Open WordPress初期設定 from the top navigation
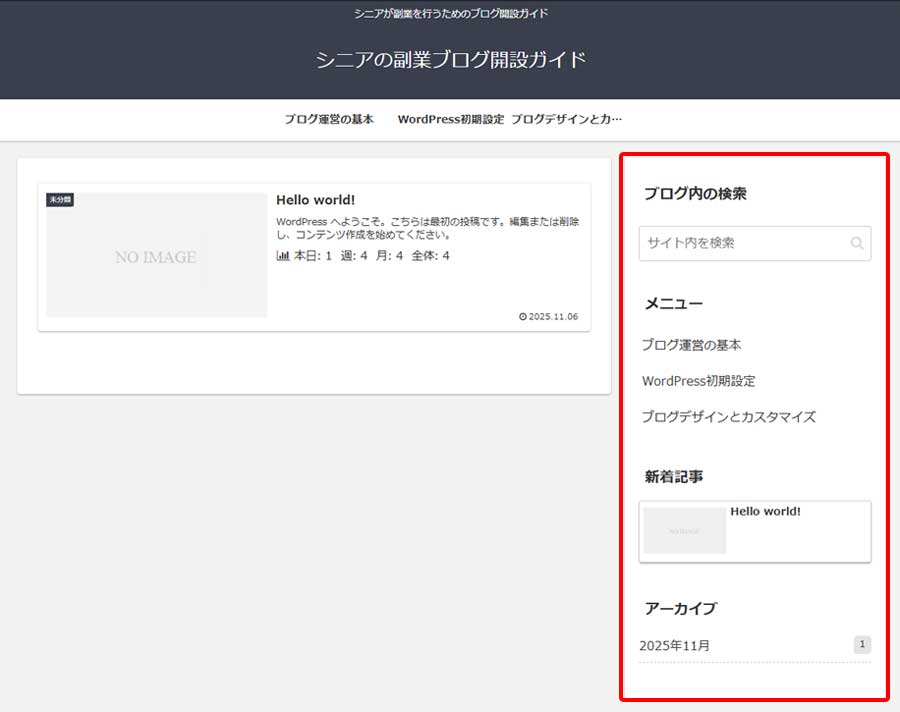The width and height of the screenshot is (900, 712). pos(450,118)
